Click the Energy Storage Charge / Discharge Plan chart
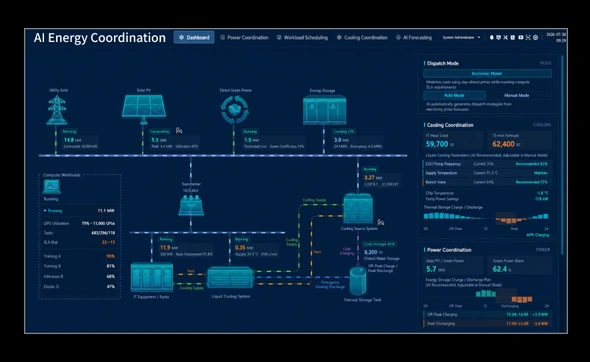This screenshot has width=590, height=362. [486, 296]
